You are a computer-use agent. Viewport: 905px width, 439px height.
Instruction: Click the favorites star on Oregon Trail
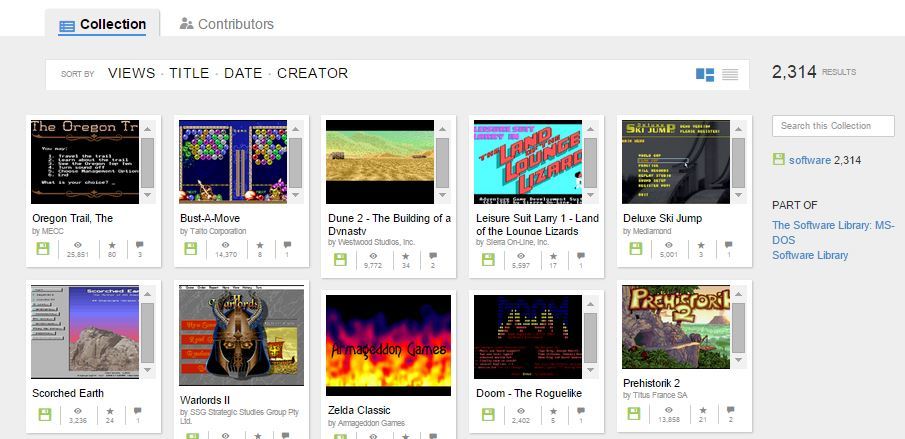(x=112, y=245)
